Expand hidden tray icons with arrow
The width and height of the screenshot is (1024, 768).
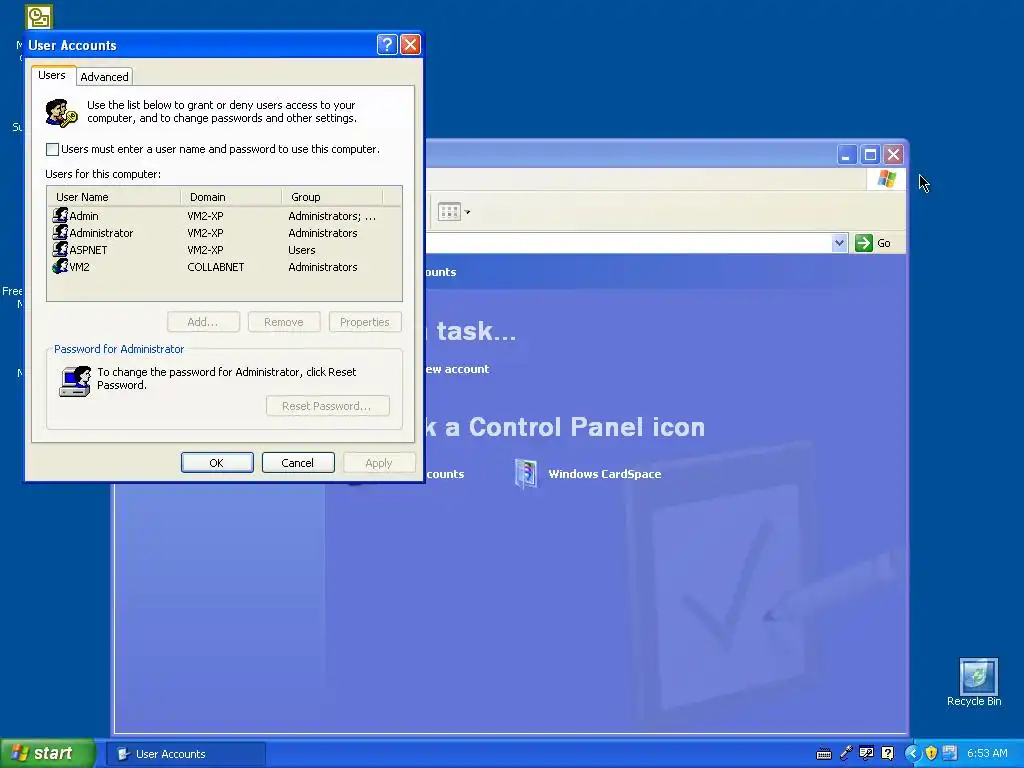(x=912, y=753)
